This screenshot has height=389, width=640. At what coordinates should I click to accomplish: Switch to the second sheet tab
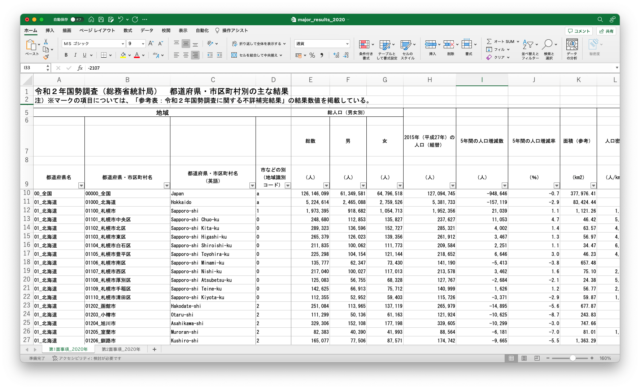[121, 349]
